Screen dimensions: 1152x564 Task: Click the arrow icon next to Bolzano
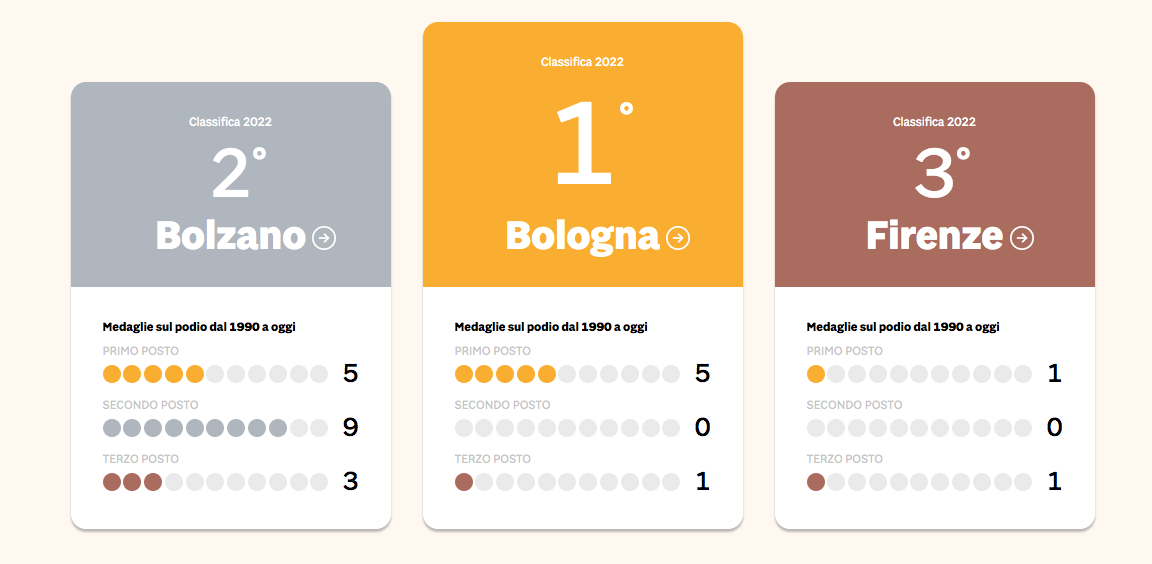[324, 238]
